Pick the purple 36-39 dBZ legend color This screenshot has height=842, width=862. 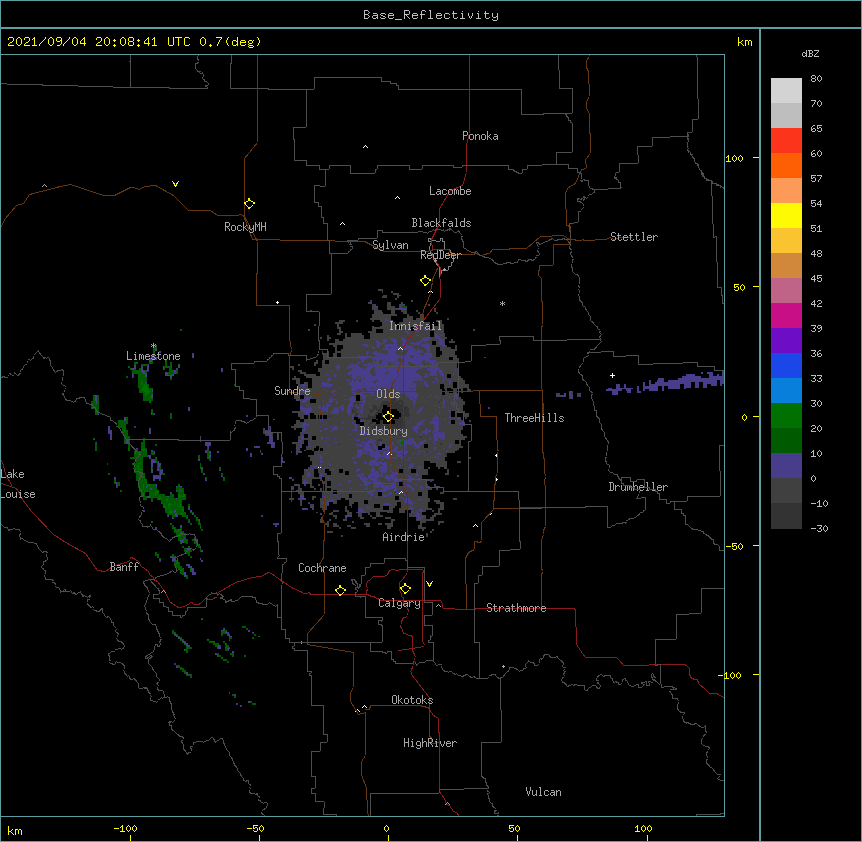point(786,341)
